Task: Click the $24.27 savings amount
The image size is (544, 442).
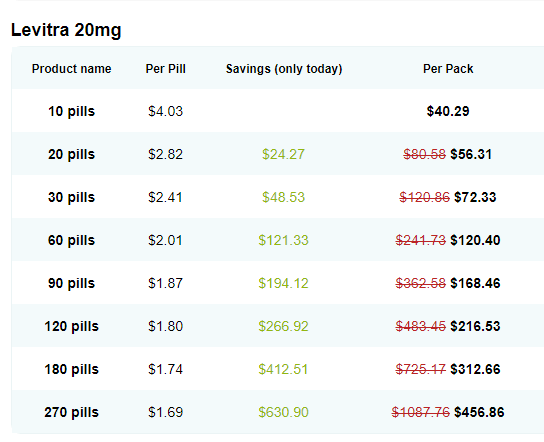Action: pos(283,154)
